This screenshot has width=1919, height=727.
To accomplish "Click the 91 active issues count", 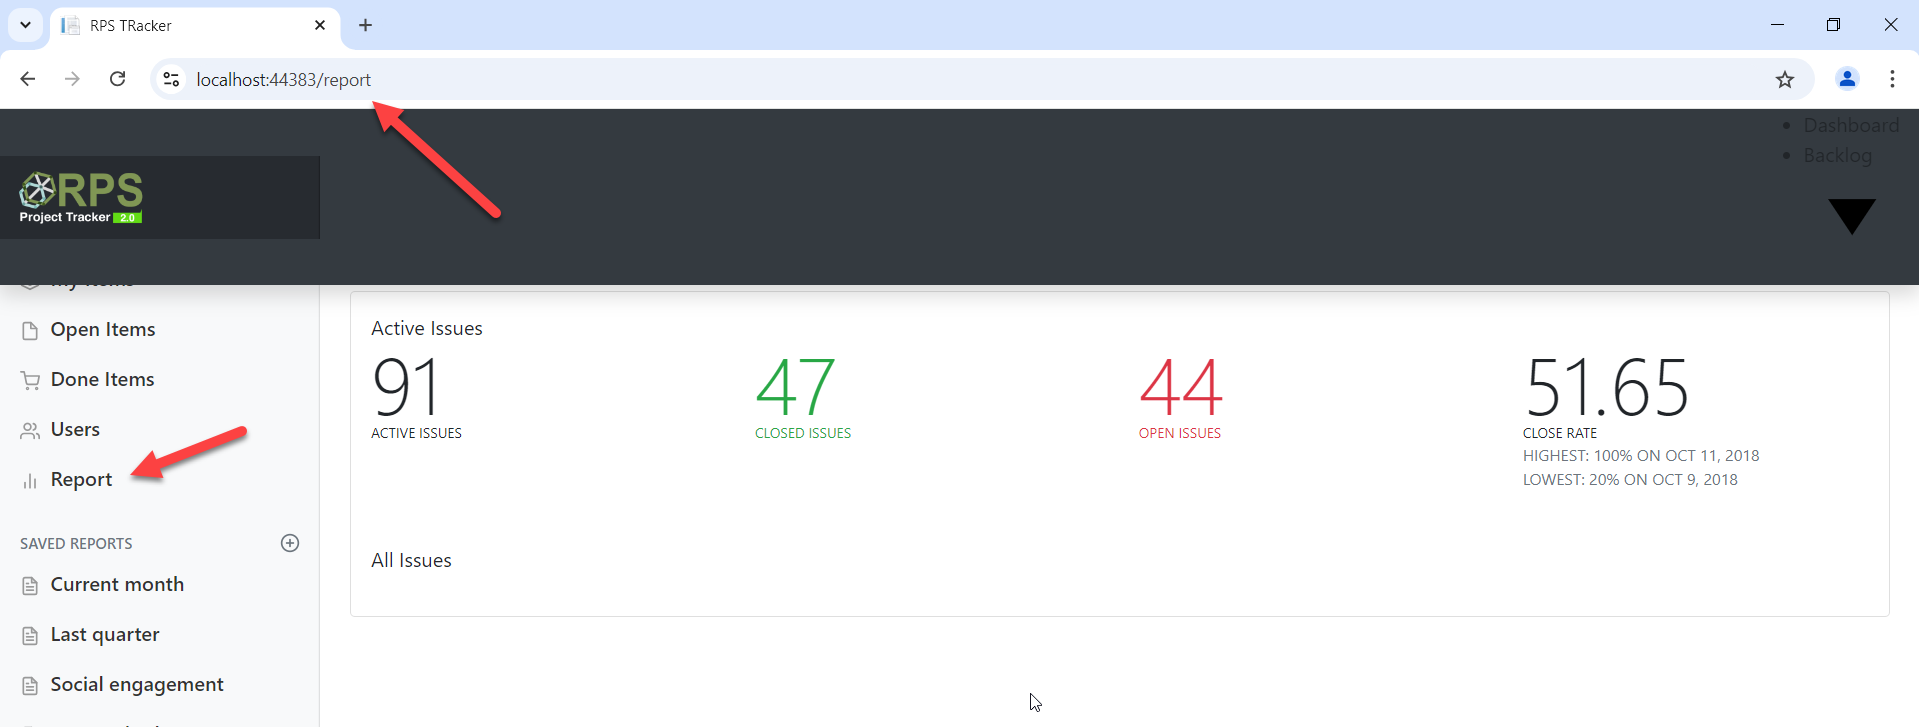I will tap(405, 388).
